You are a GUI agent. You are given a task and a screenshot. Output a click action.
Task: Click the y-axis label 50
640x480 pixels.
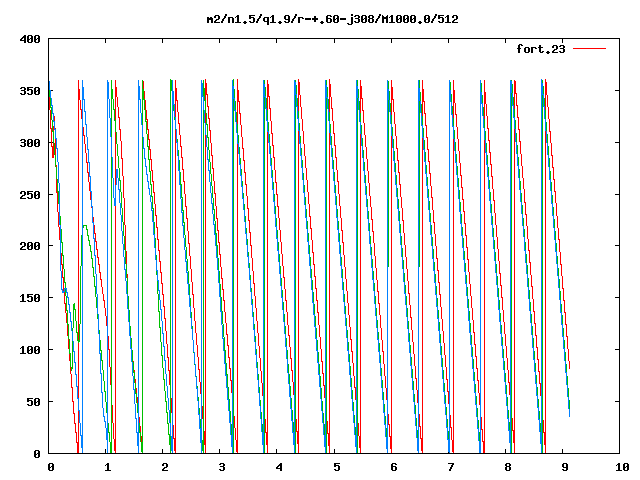point(34,402)
